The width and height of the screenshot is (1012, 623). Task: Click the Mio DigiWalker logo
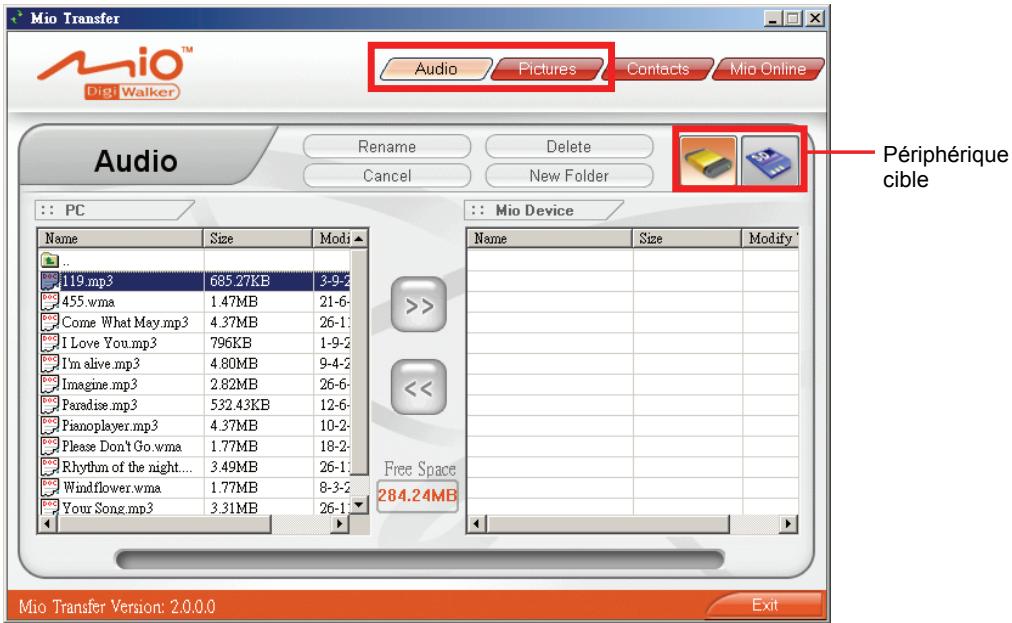115,74
